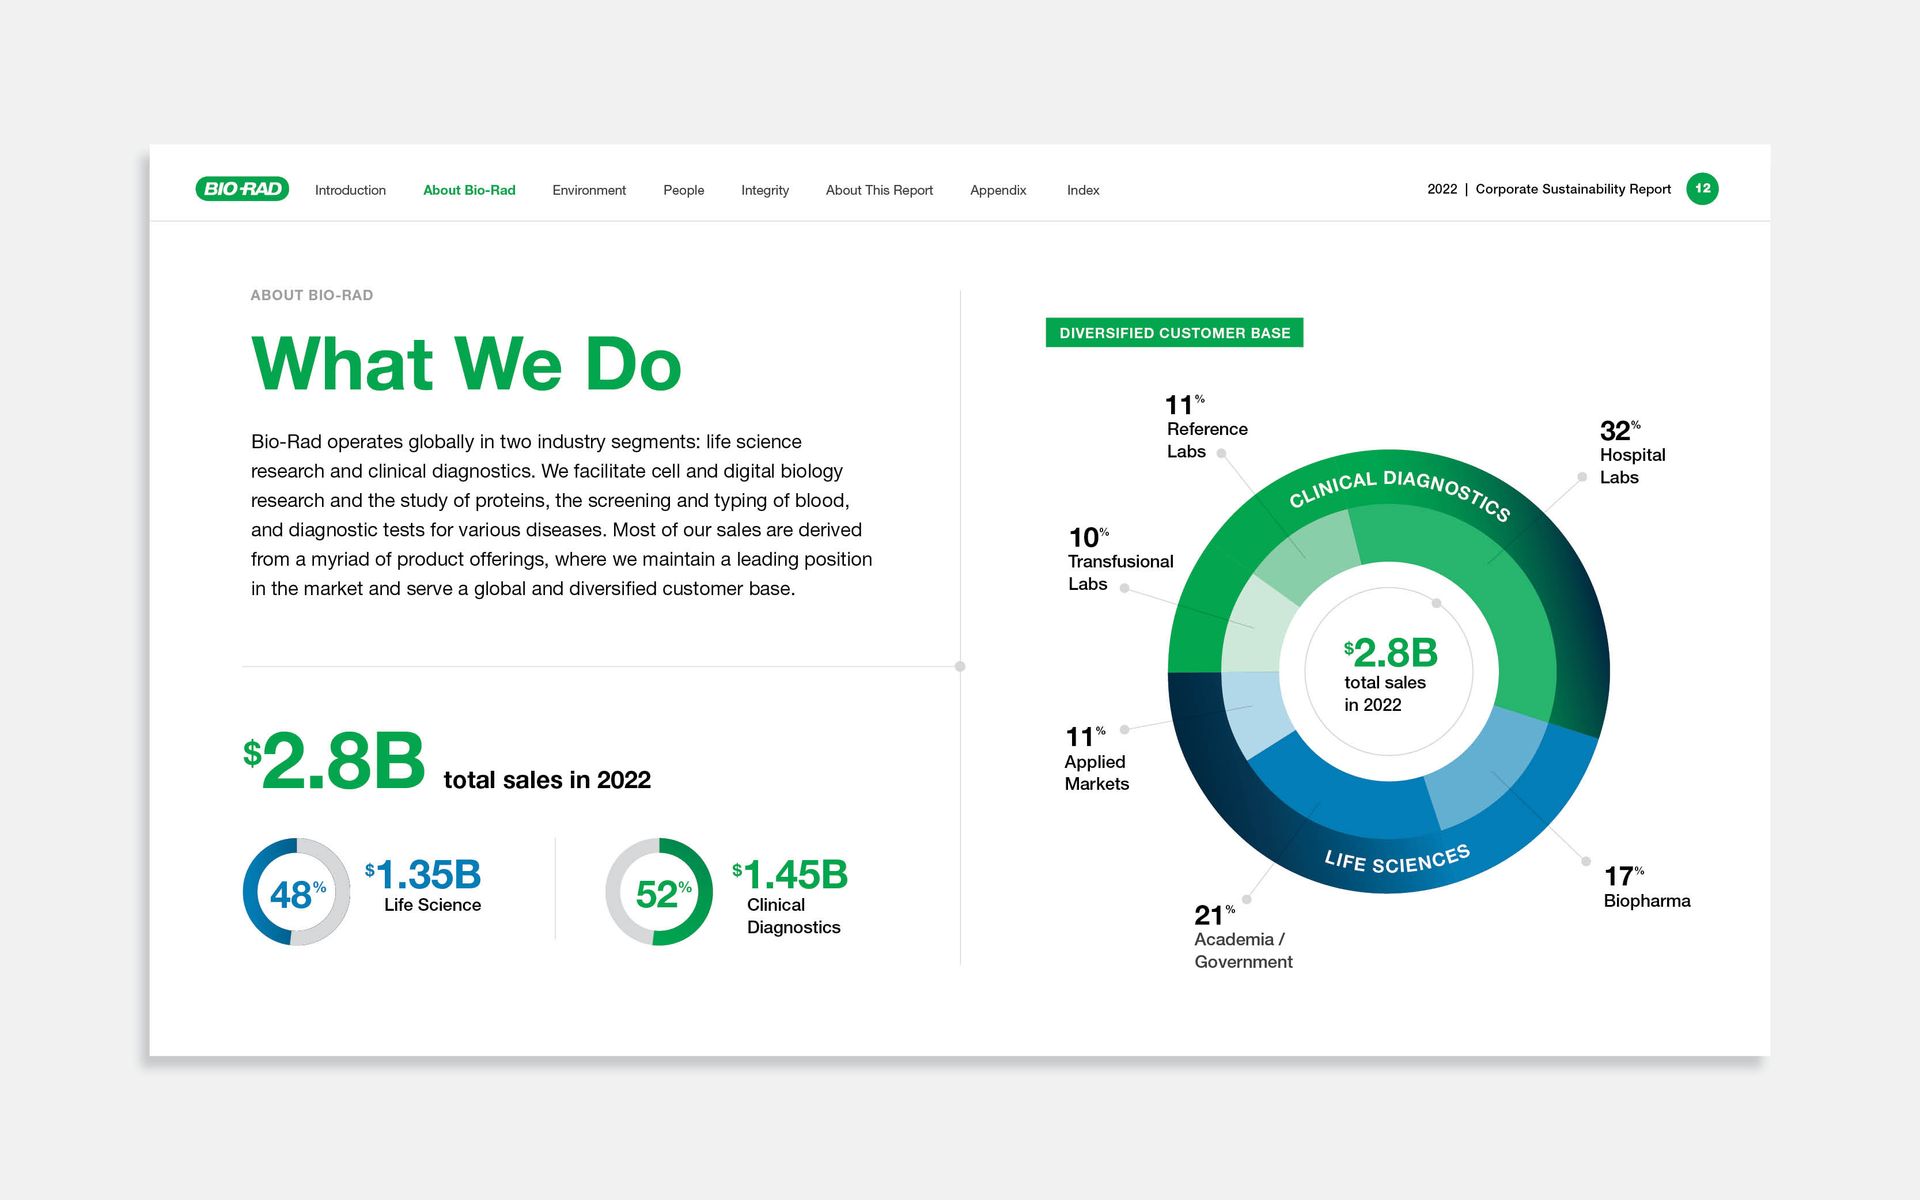The height and width of the screenshot is (1200, 1920).
Task: Click the paragraph starting Bio-Rad operates globally
Action: pyautogui.click(x=561, y=515)
